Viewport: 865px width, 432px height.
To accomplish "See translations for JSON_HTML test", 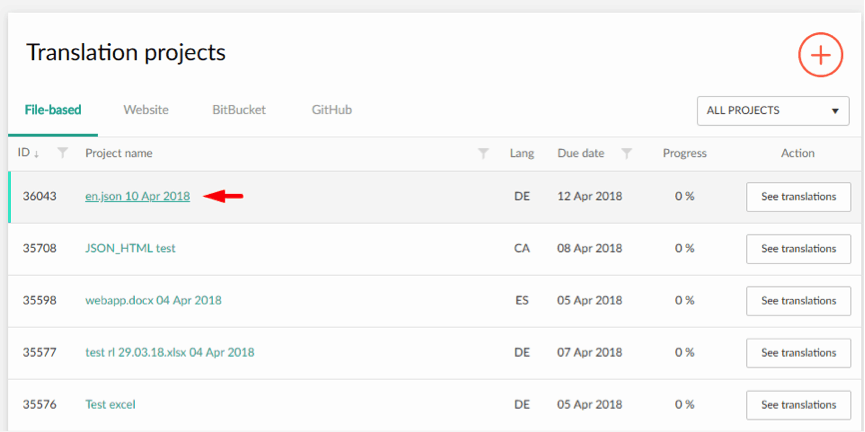I will [798, 249].
